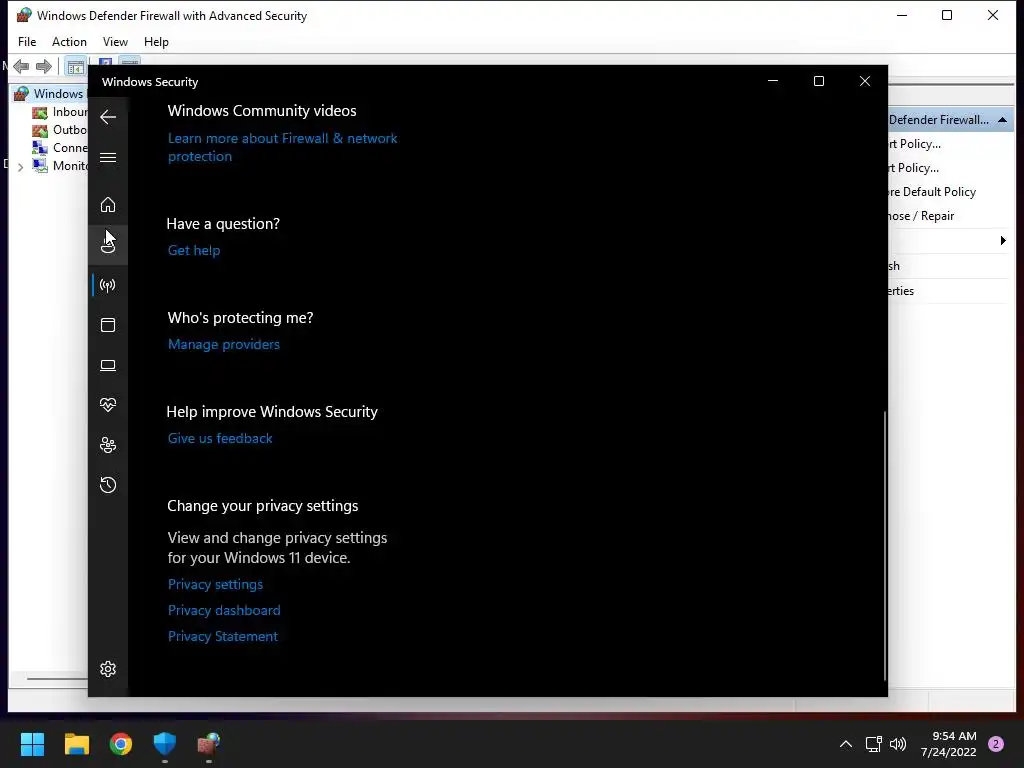Open Privacy Statement link
1024x768 pixels.
point(223,637)
